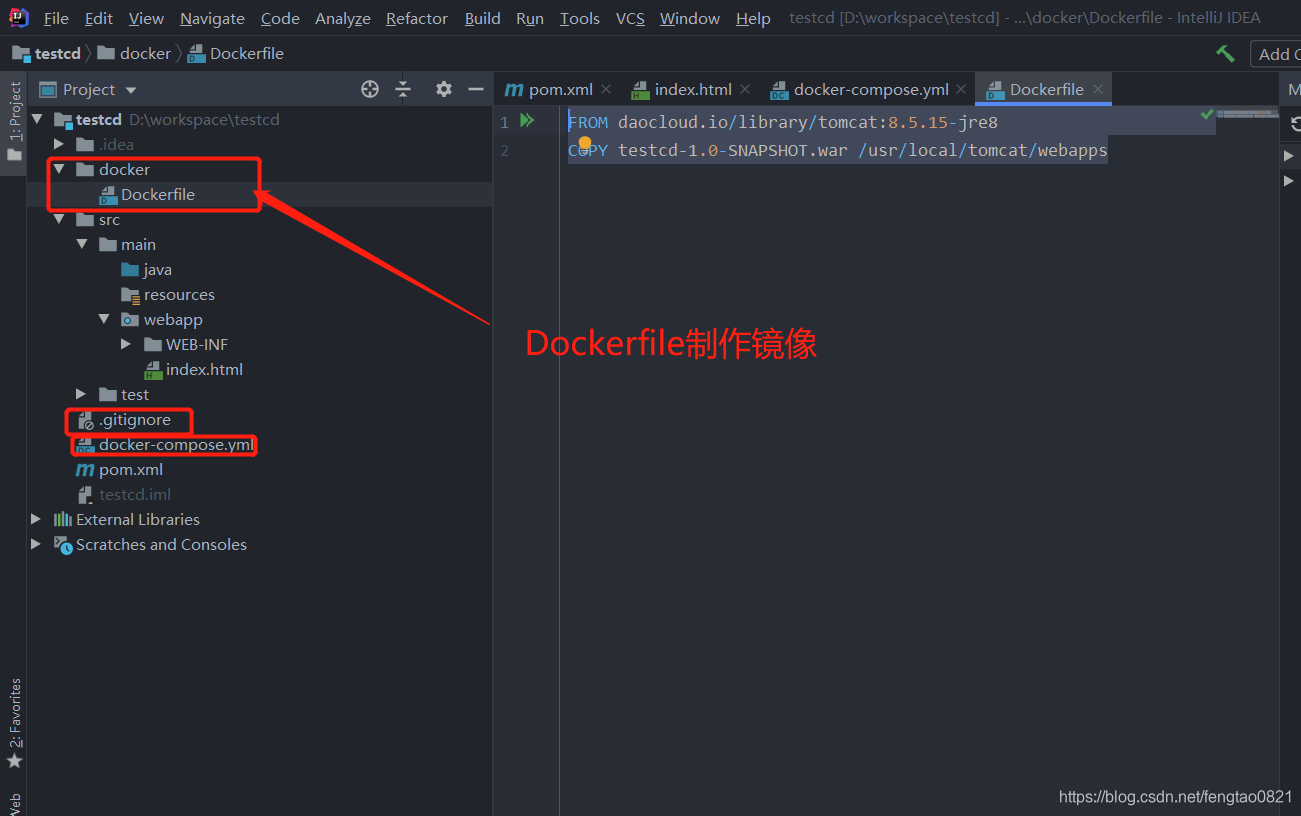This screenshot has width=1301, height=816.
Task: Click the resources folder icon
Action: pos(130,294)
